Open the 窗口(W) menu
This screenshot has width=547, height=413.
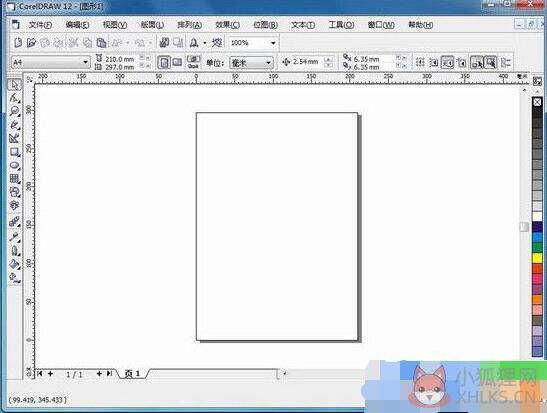381,25
